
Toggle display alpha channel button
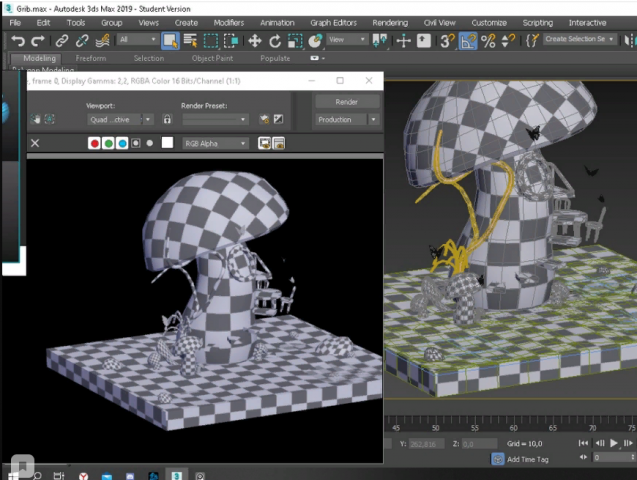[x=136, y=143]
